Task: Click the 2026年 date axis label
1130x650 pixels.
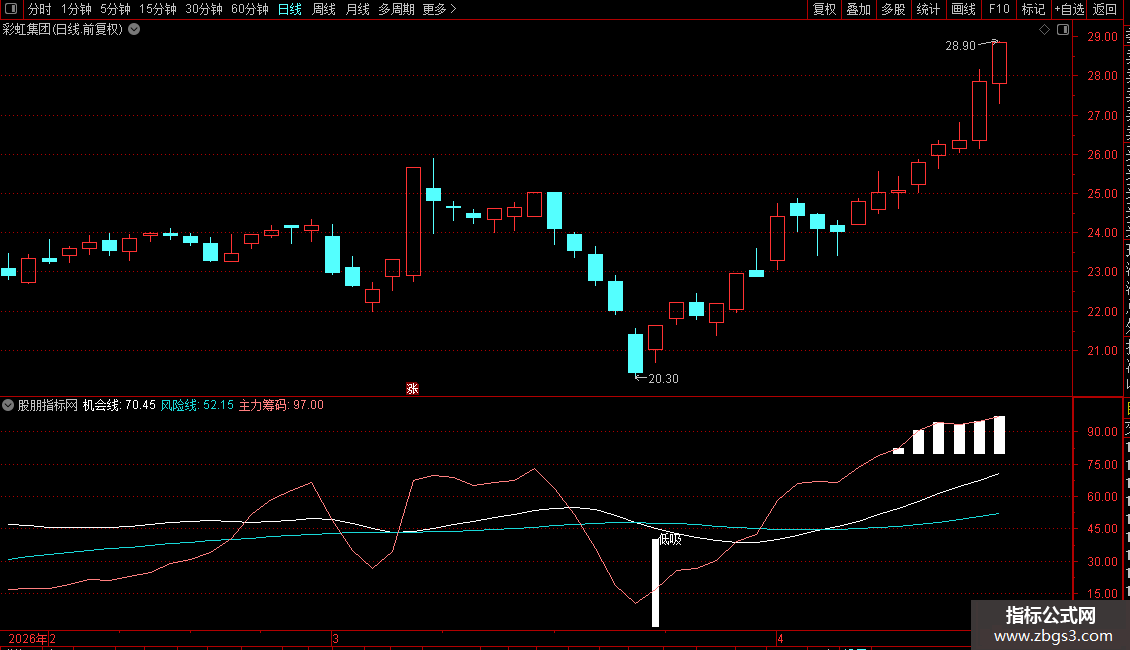Action: tap(28, 638)
